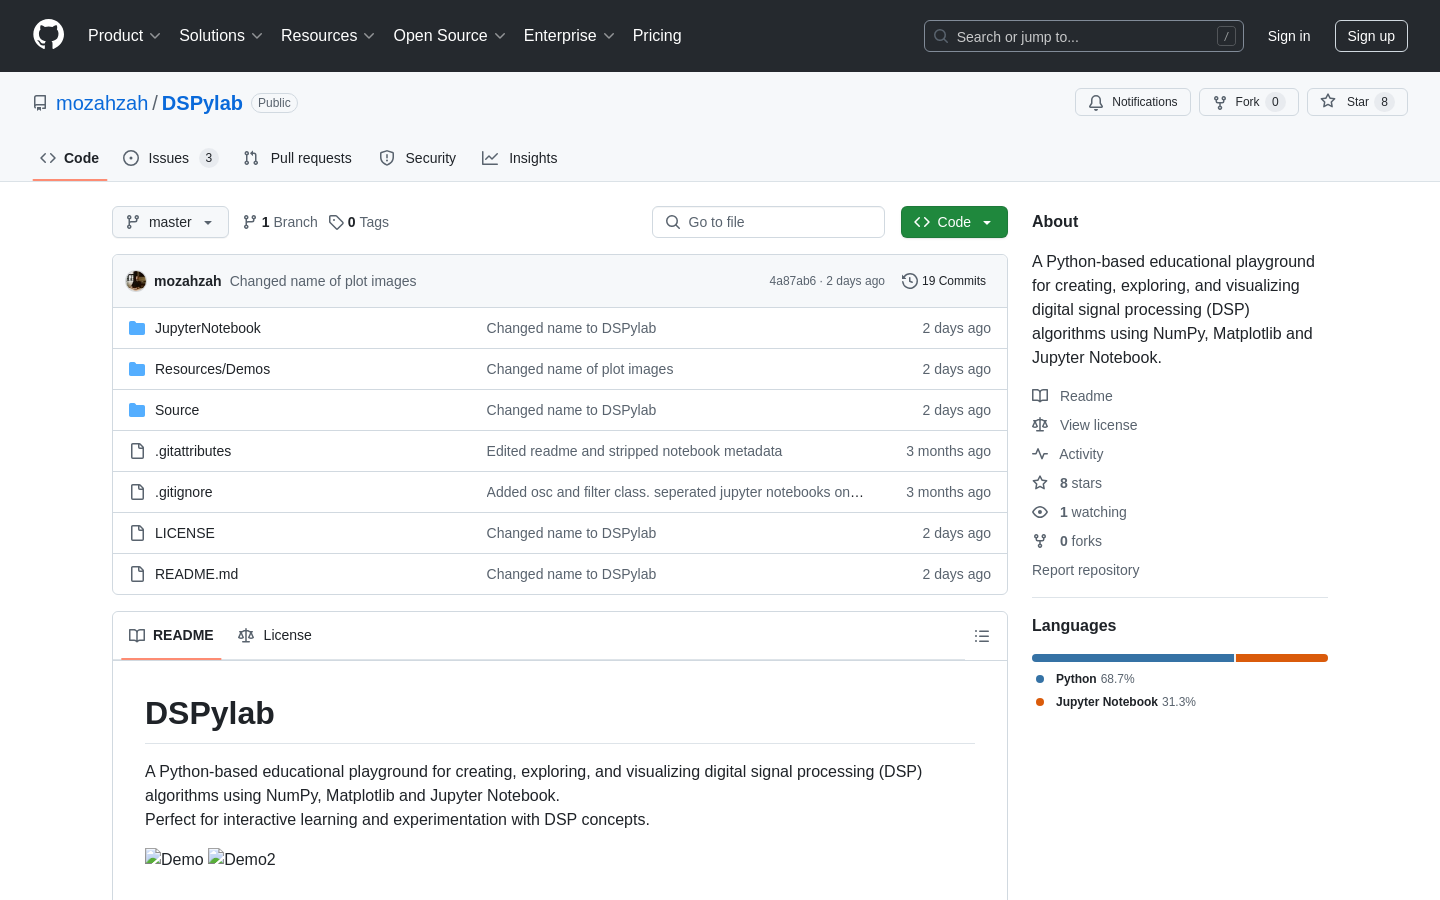This screenshot has height=900, width=1440.
Task: Click the LICENSE file icon
Action: tap(137, 533)
